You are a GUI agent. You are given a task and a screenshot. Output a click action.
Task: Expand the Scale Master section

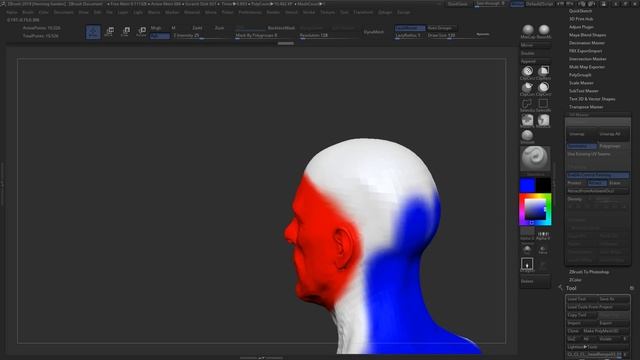[581, 83]
